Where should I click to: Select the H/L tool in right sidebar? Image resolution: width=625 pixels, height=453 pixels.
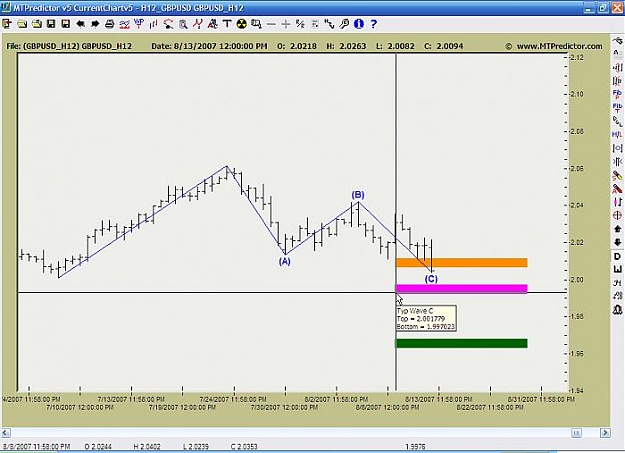pos(617,134)
